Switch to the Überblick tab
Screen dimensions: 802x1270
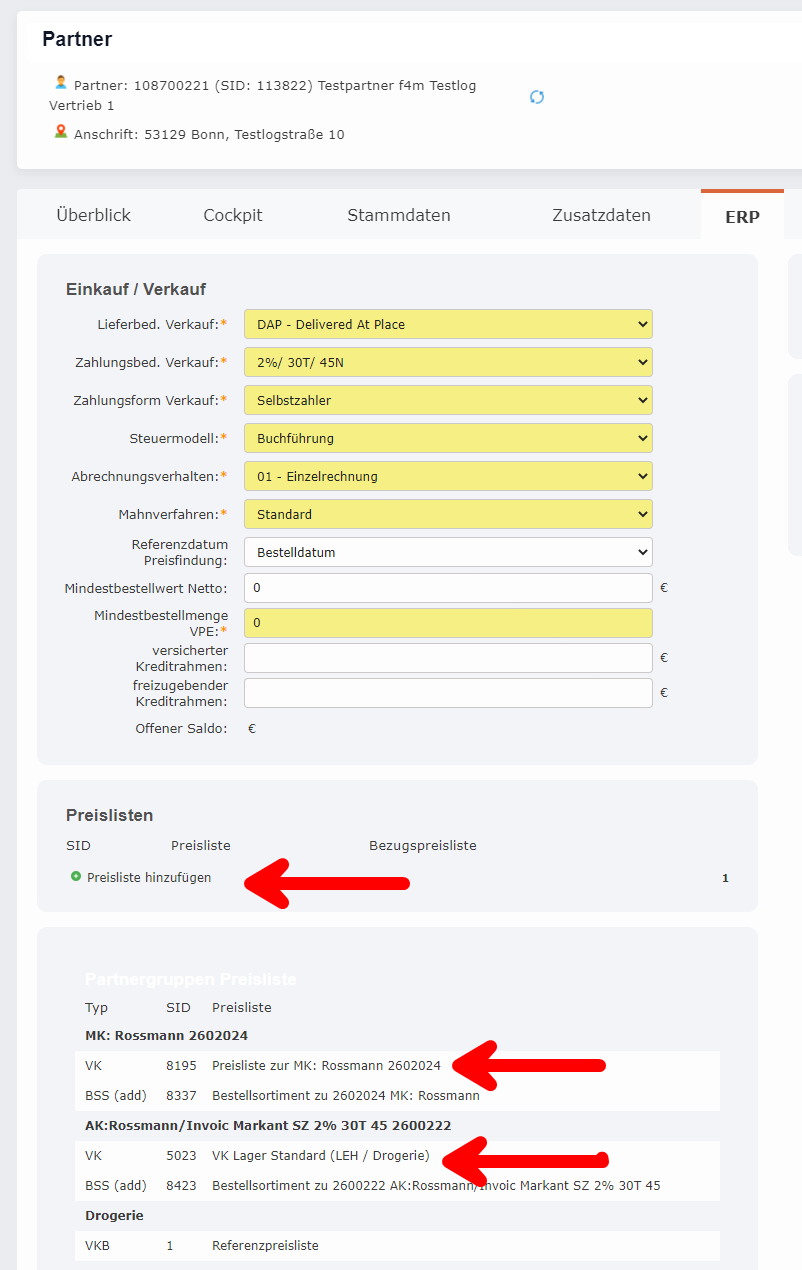click(x=94, y=214)
